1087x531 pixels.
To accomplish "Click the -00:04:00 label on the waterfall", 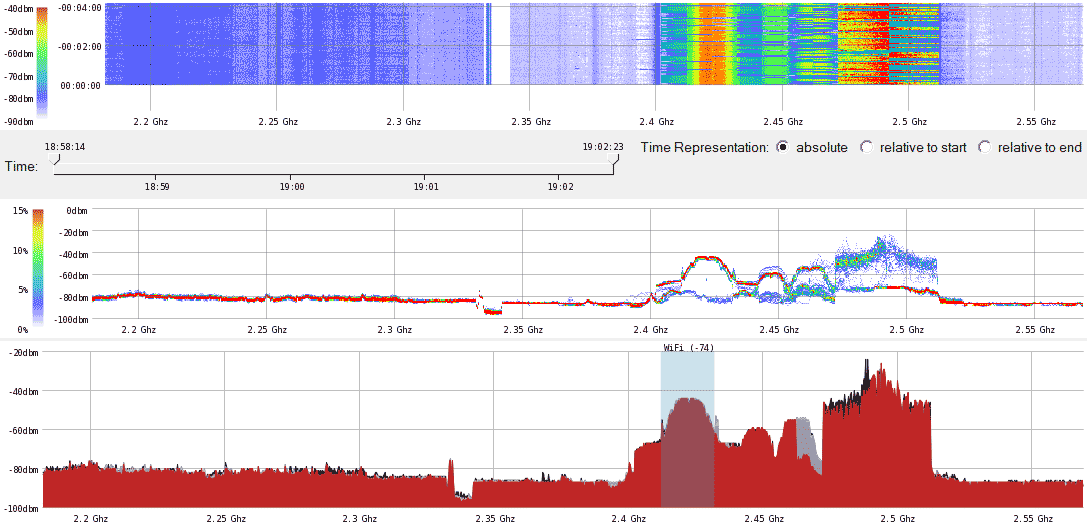I will click(80, 8).
